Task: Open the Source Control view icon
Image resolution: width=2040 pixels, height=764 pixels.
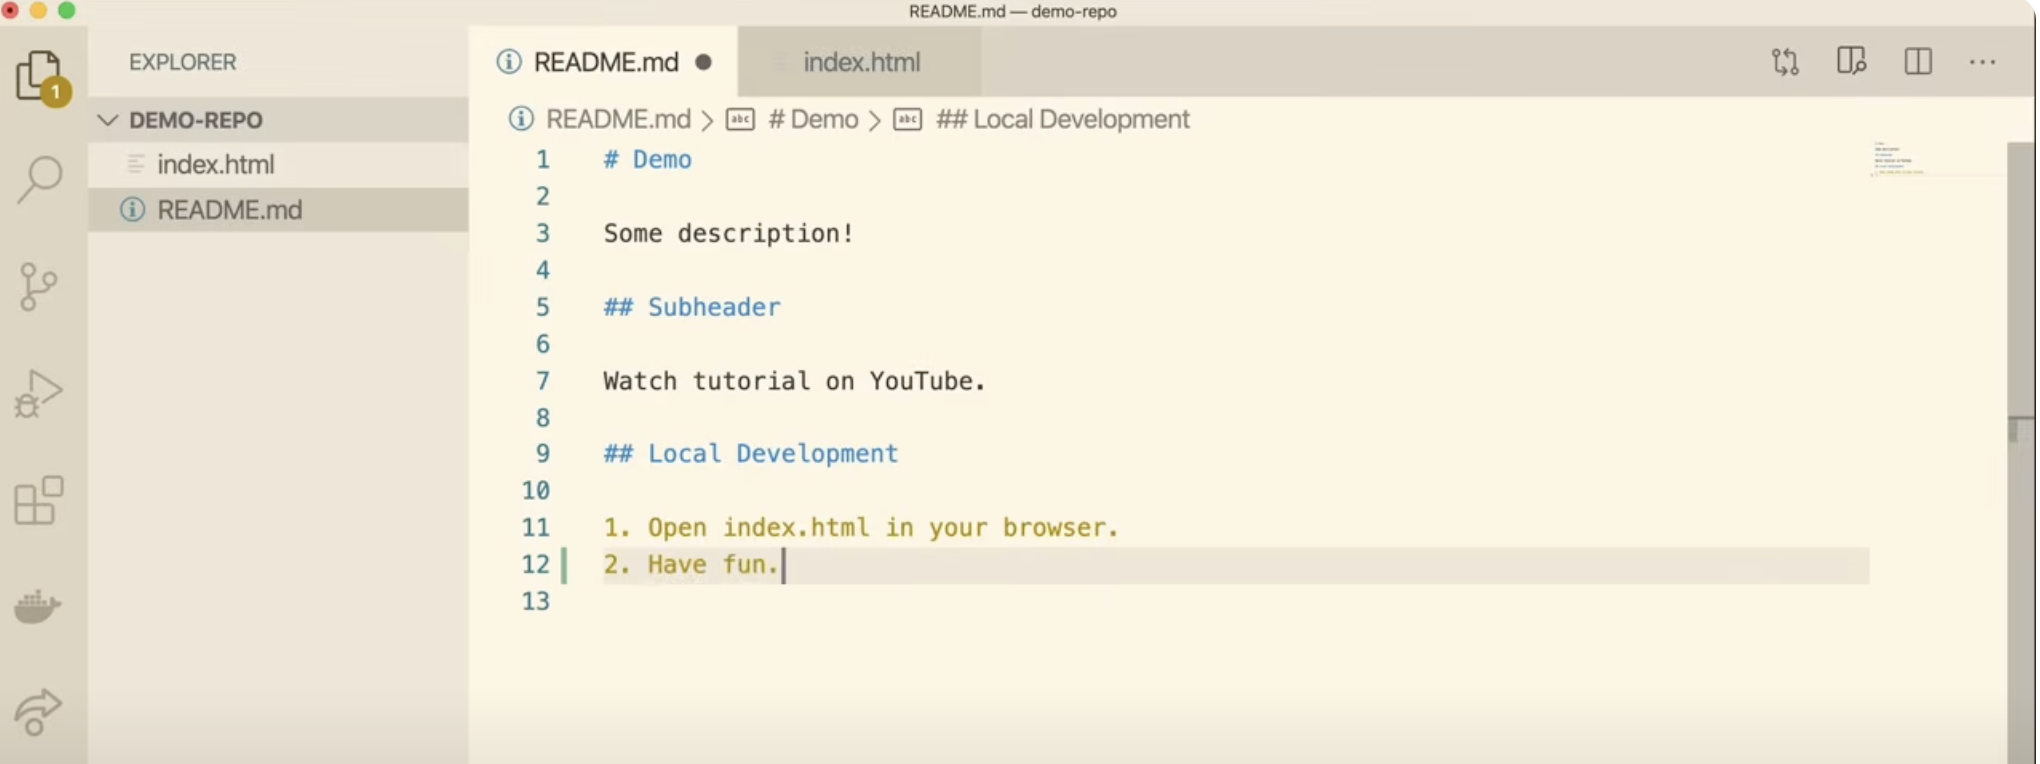Action: (x=38, y=287)
